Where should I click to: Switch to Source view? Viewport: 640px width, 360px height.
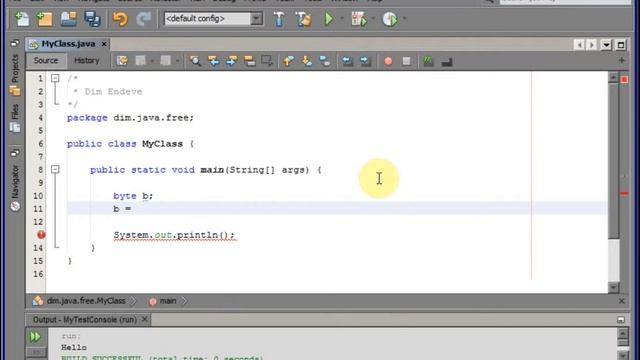click(x=46, y=60)
